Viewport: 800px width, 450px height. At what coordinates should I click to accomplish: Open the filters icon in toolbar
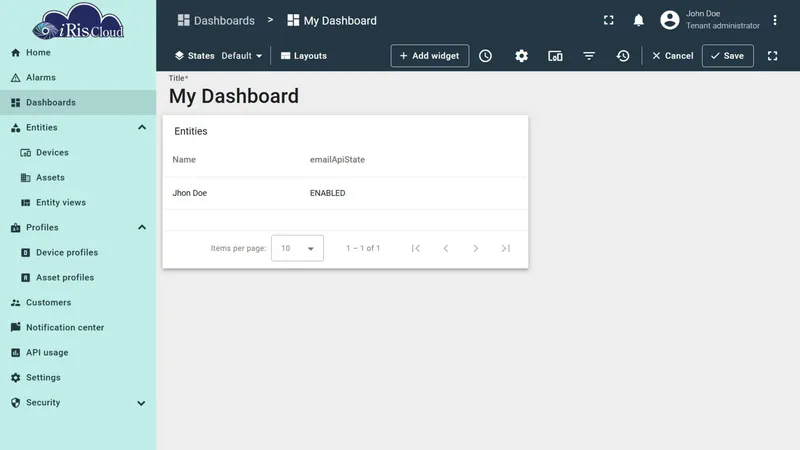589,56
